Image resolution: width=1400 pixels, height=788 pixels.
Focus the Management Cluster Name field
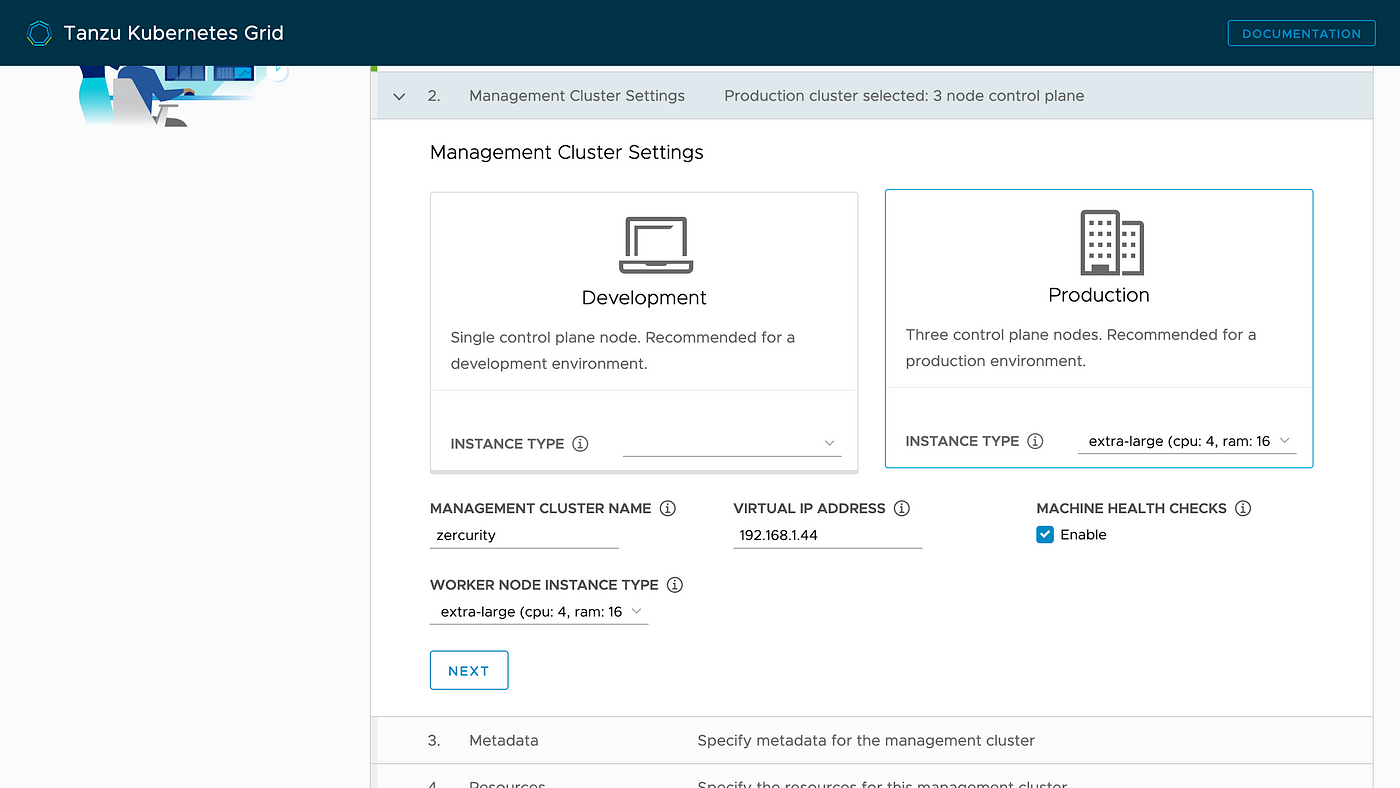[524, 535]
